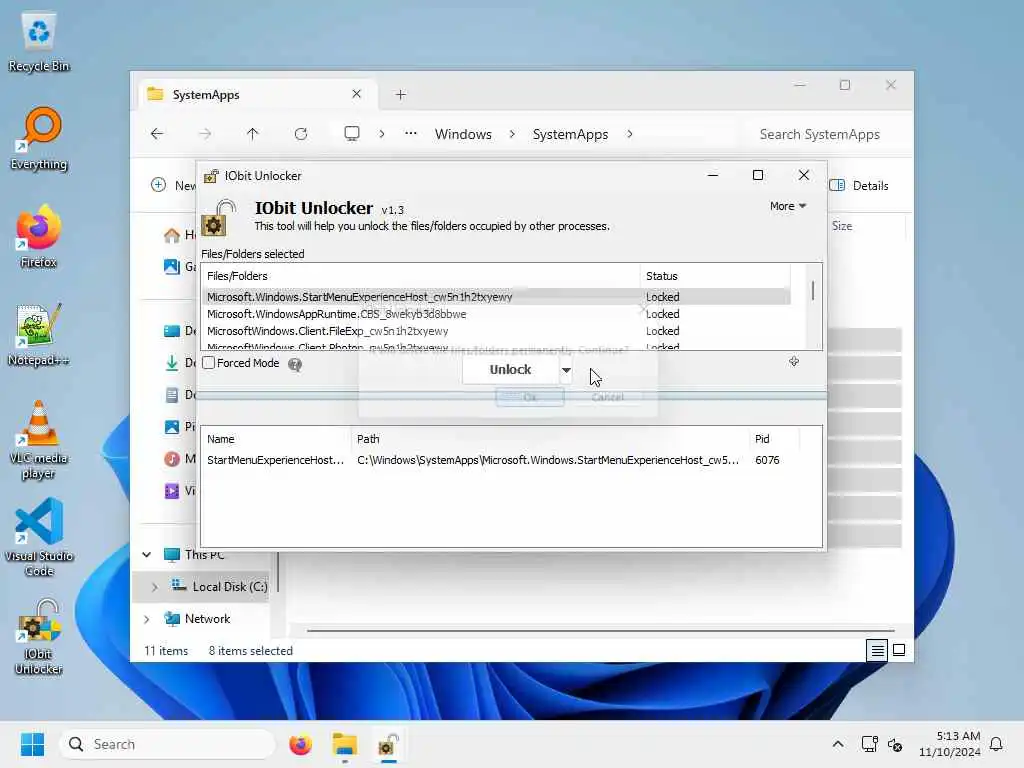
Task: Select the SystemApps Explorer tab
Action: click(256, 95)
